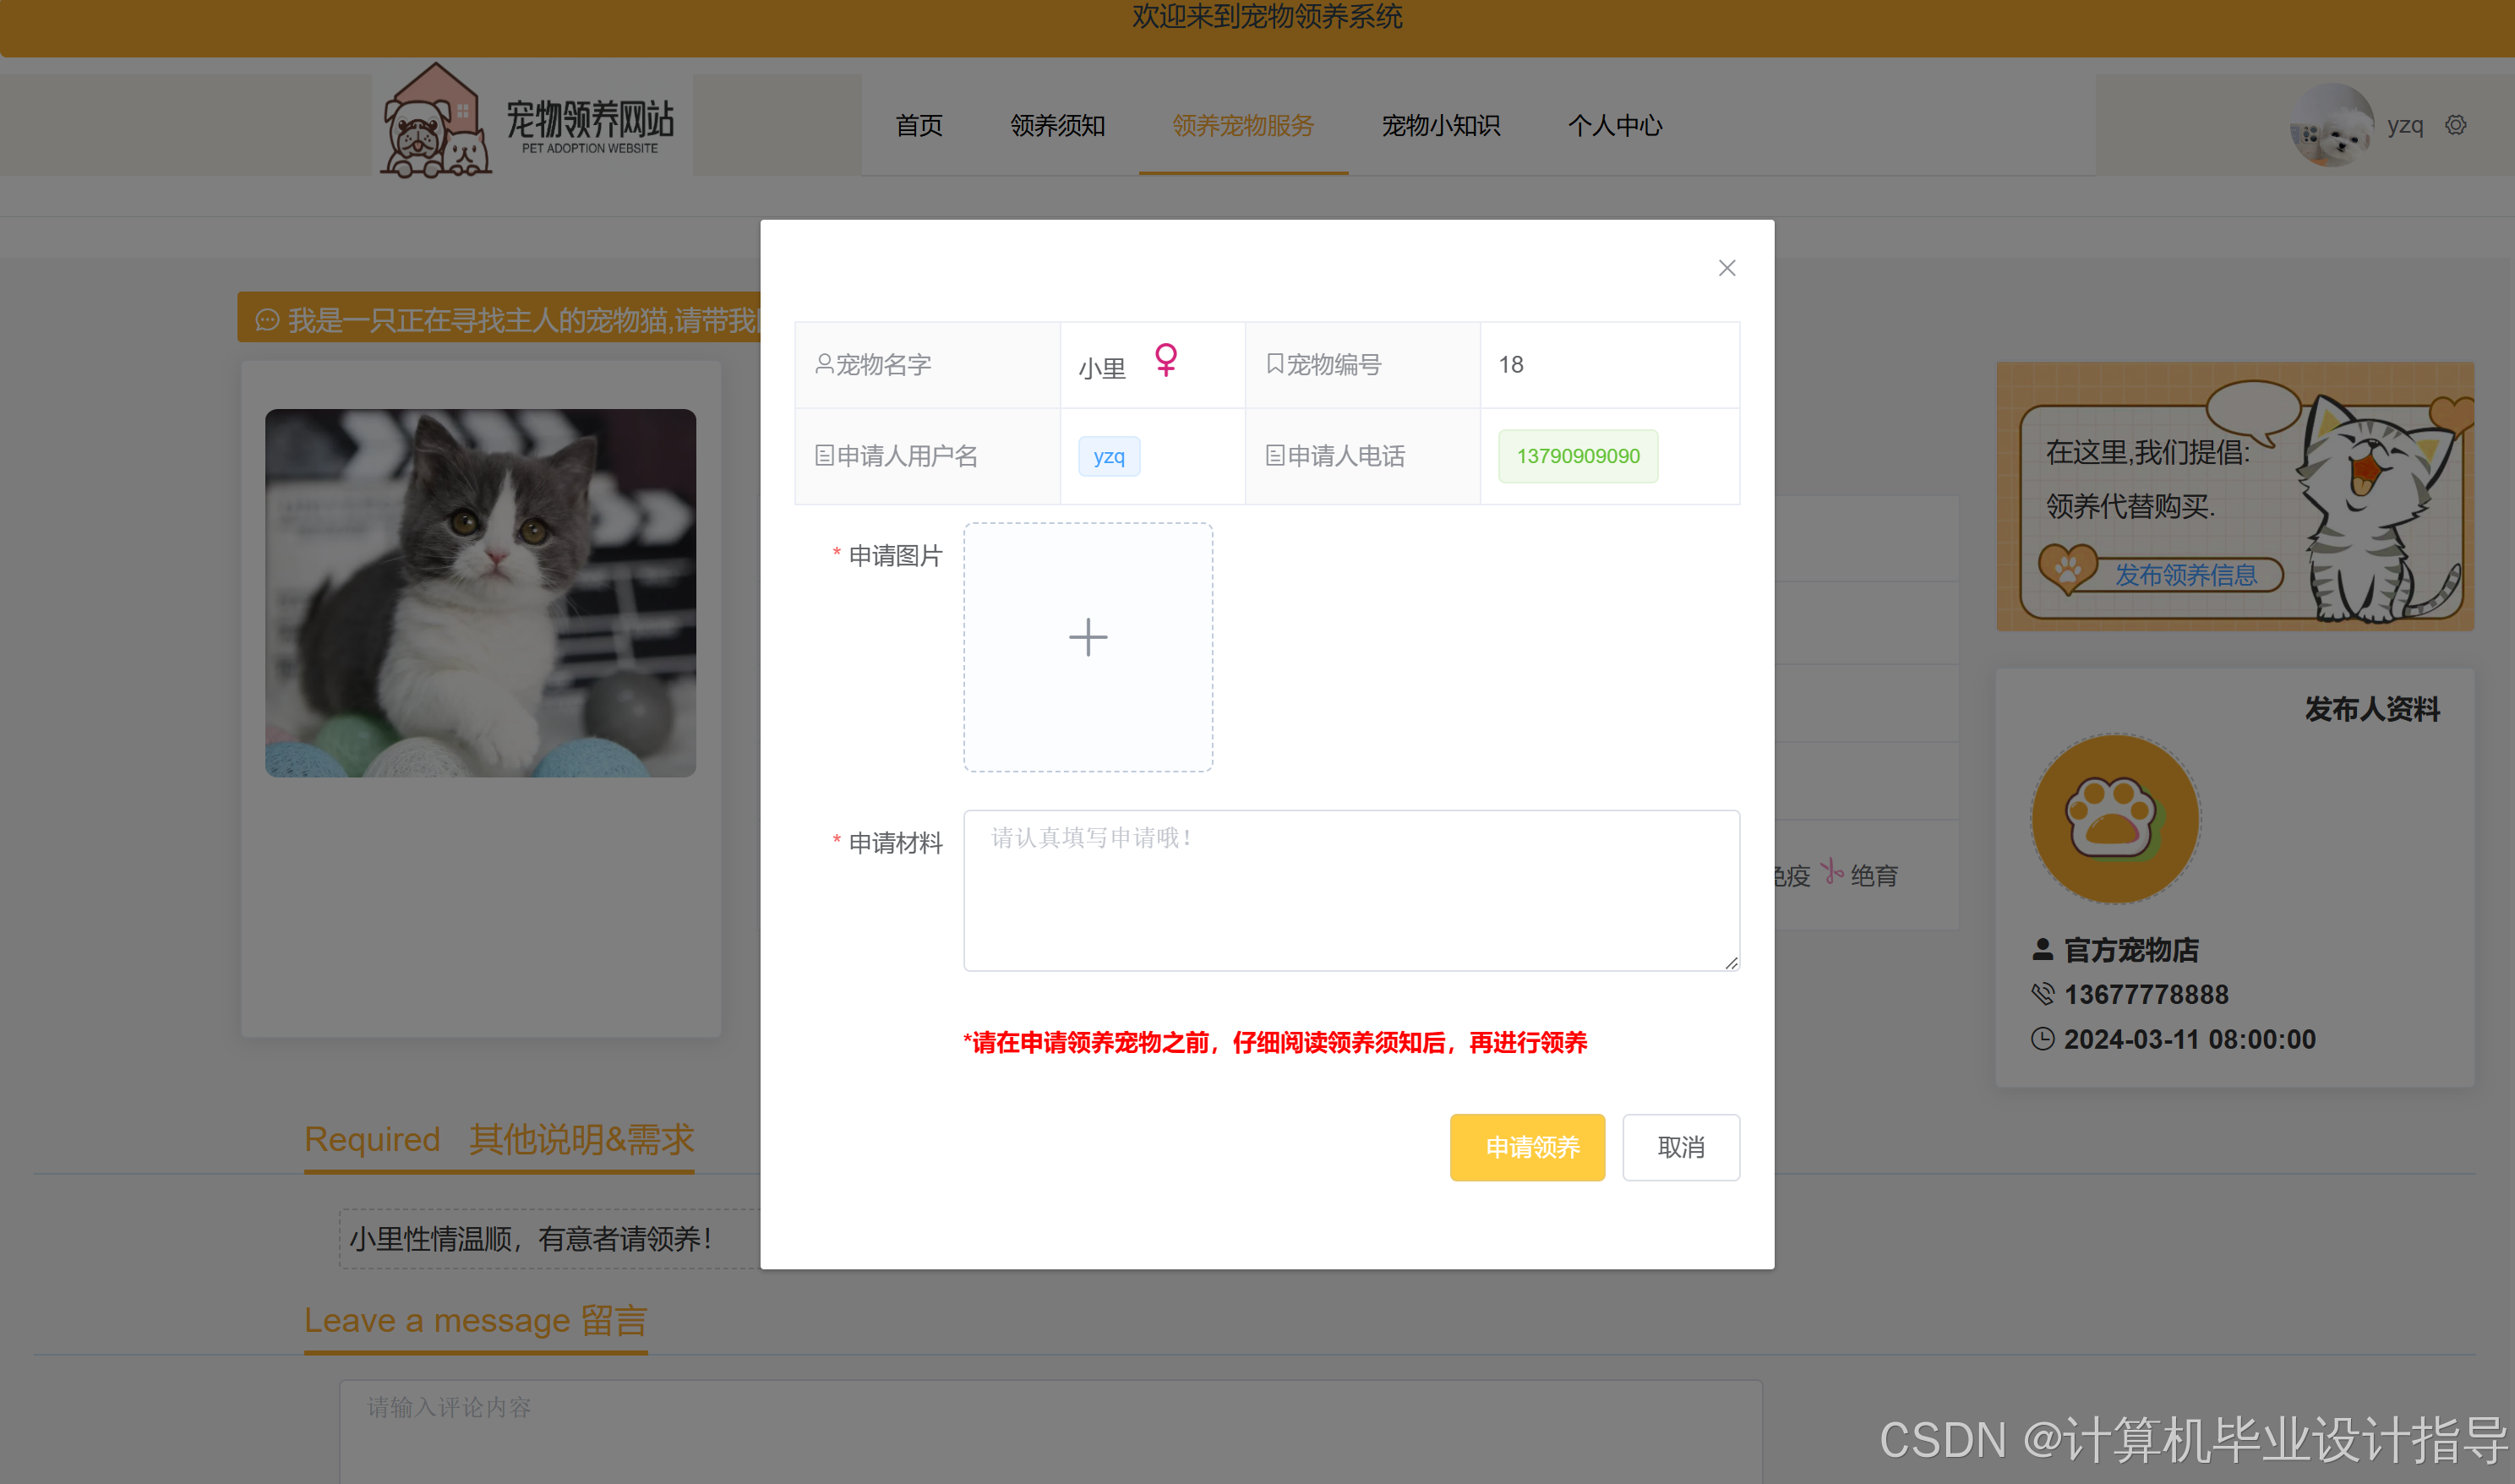Click the red adoption notice warning text

1274,1042
